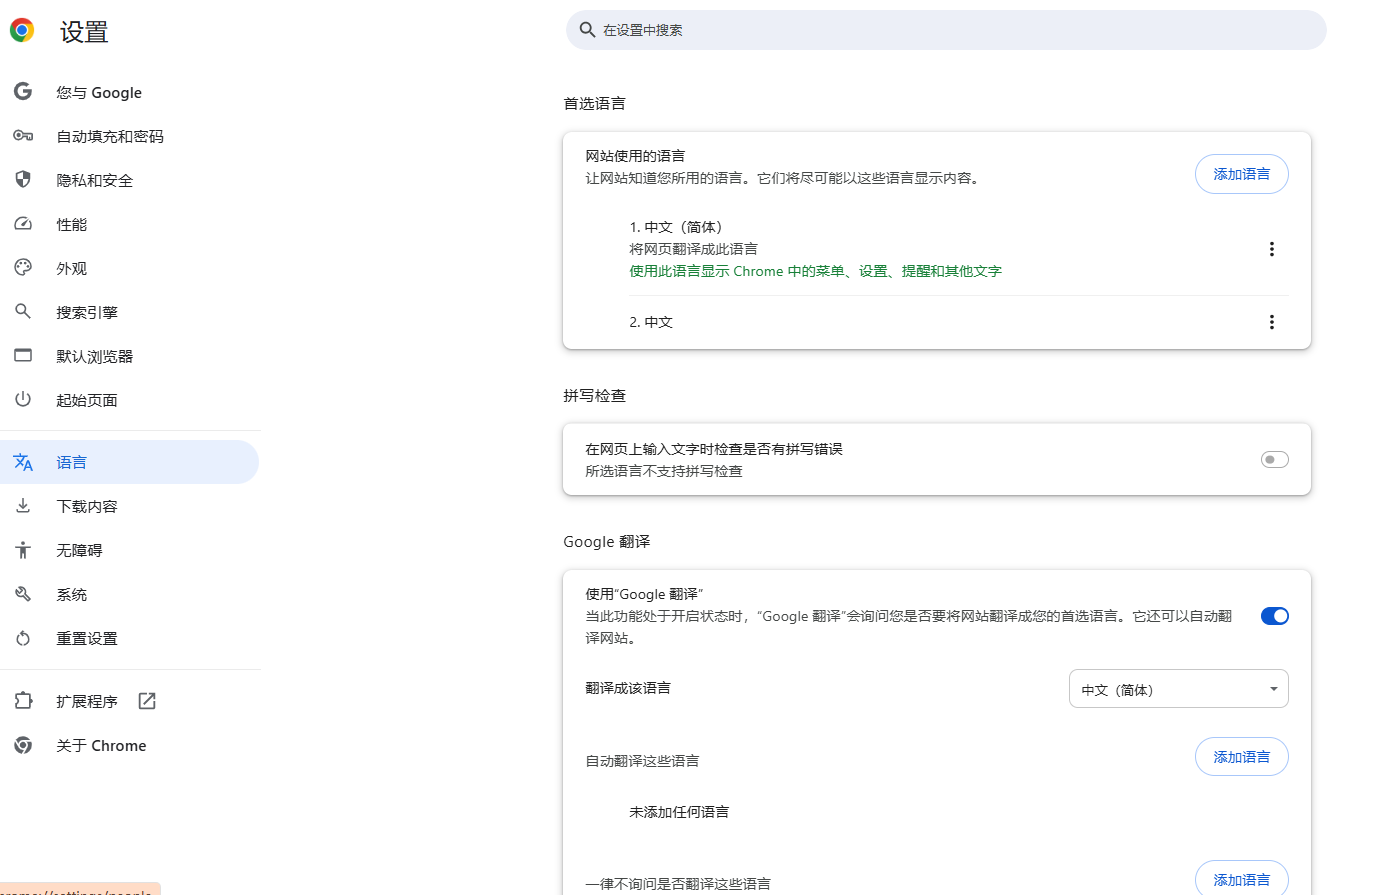The width and height of the screenshot is (1380, 895).
Task: Click the palette icon for 外观
Action: (x=23, y=268)
